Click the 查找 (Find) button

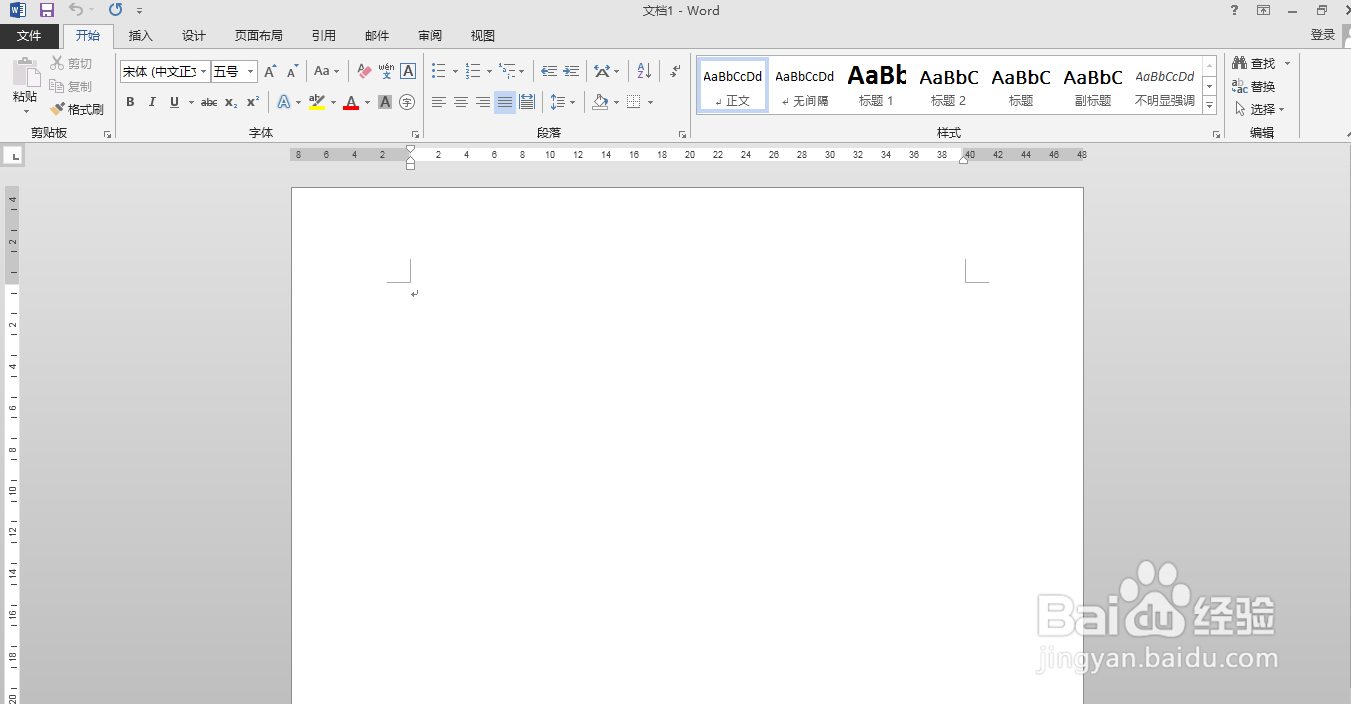pos(1254,63)
